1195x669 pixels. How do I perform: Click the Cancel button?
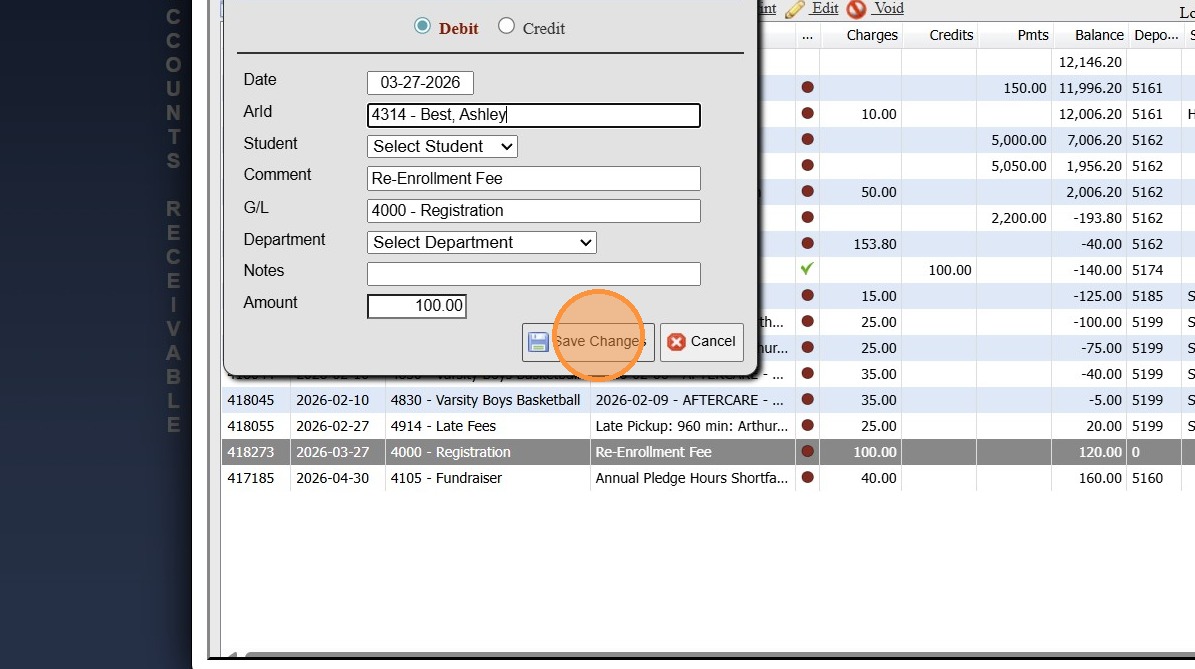point(701,342)
